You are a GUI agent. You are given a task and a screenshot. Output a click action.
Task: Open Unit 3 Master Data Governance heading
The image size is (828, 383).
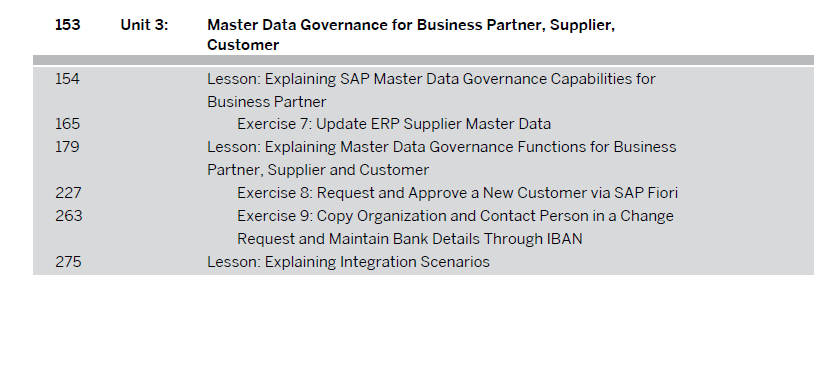pyautogui.click(x=411, y=35)
